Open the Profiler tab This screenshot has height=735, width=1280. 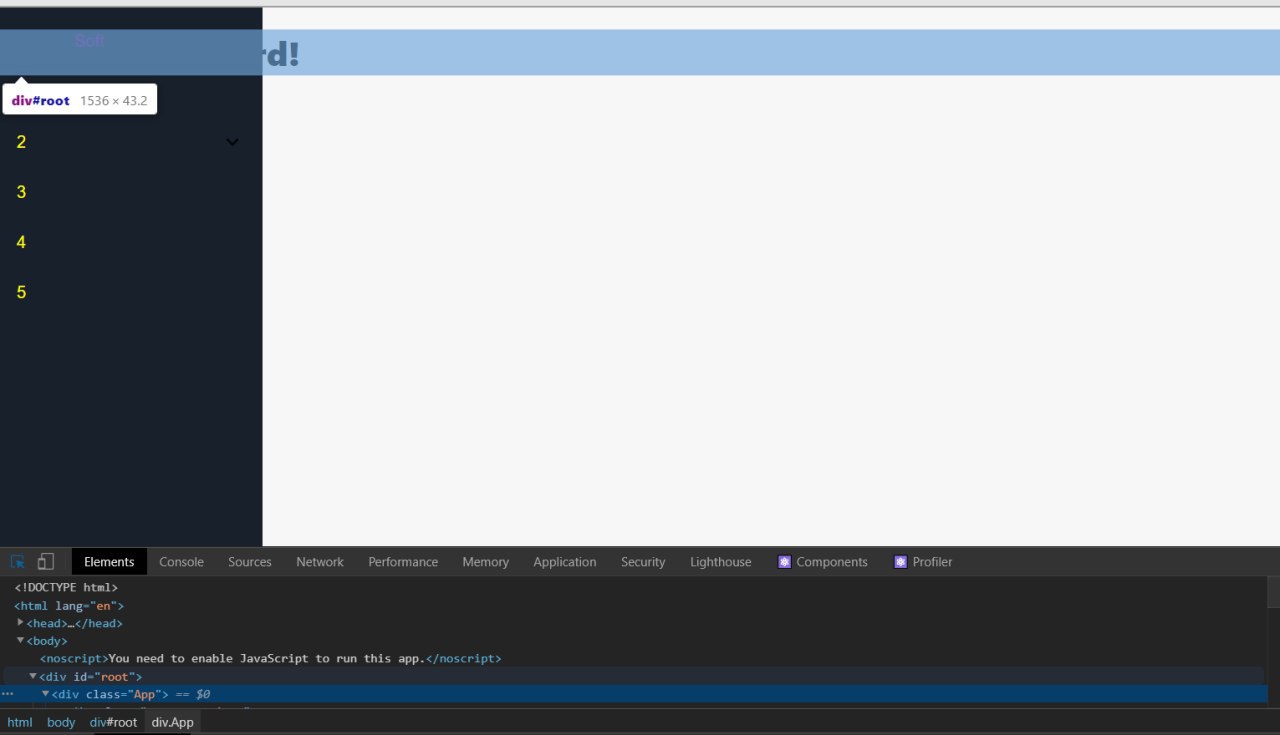(923, 562)
